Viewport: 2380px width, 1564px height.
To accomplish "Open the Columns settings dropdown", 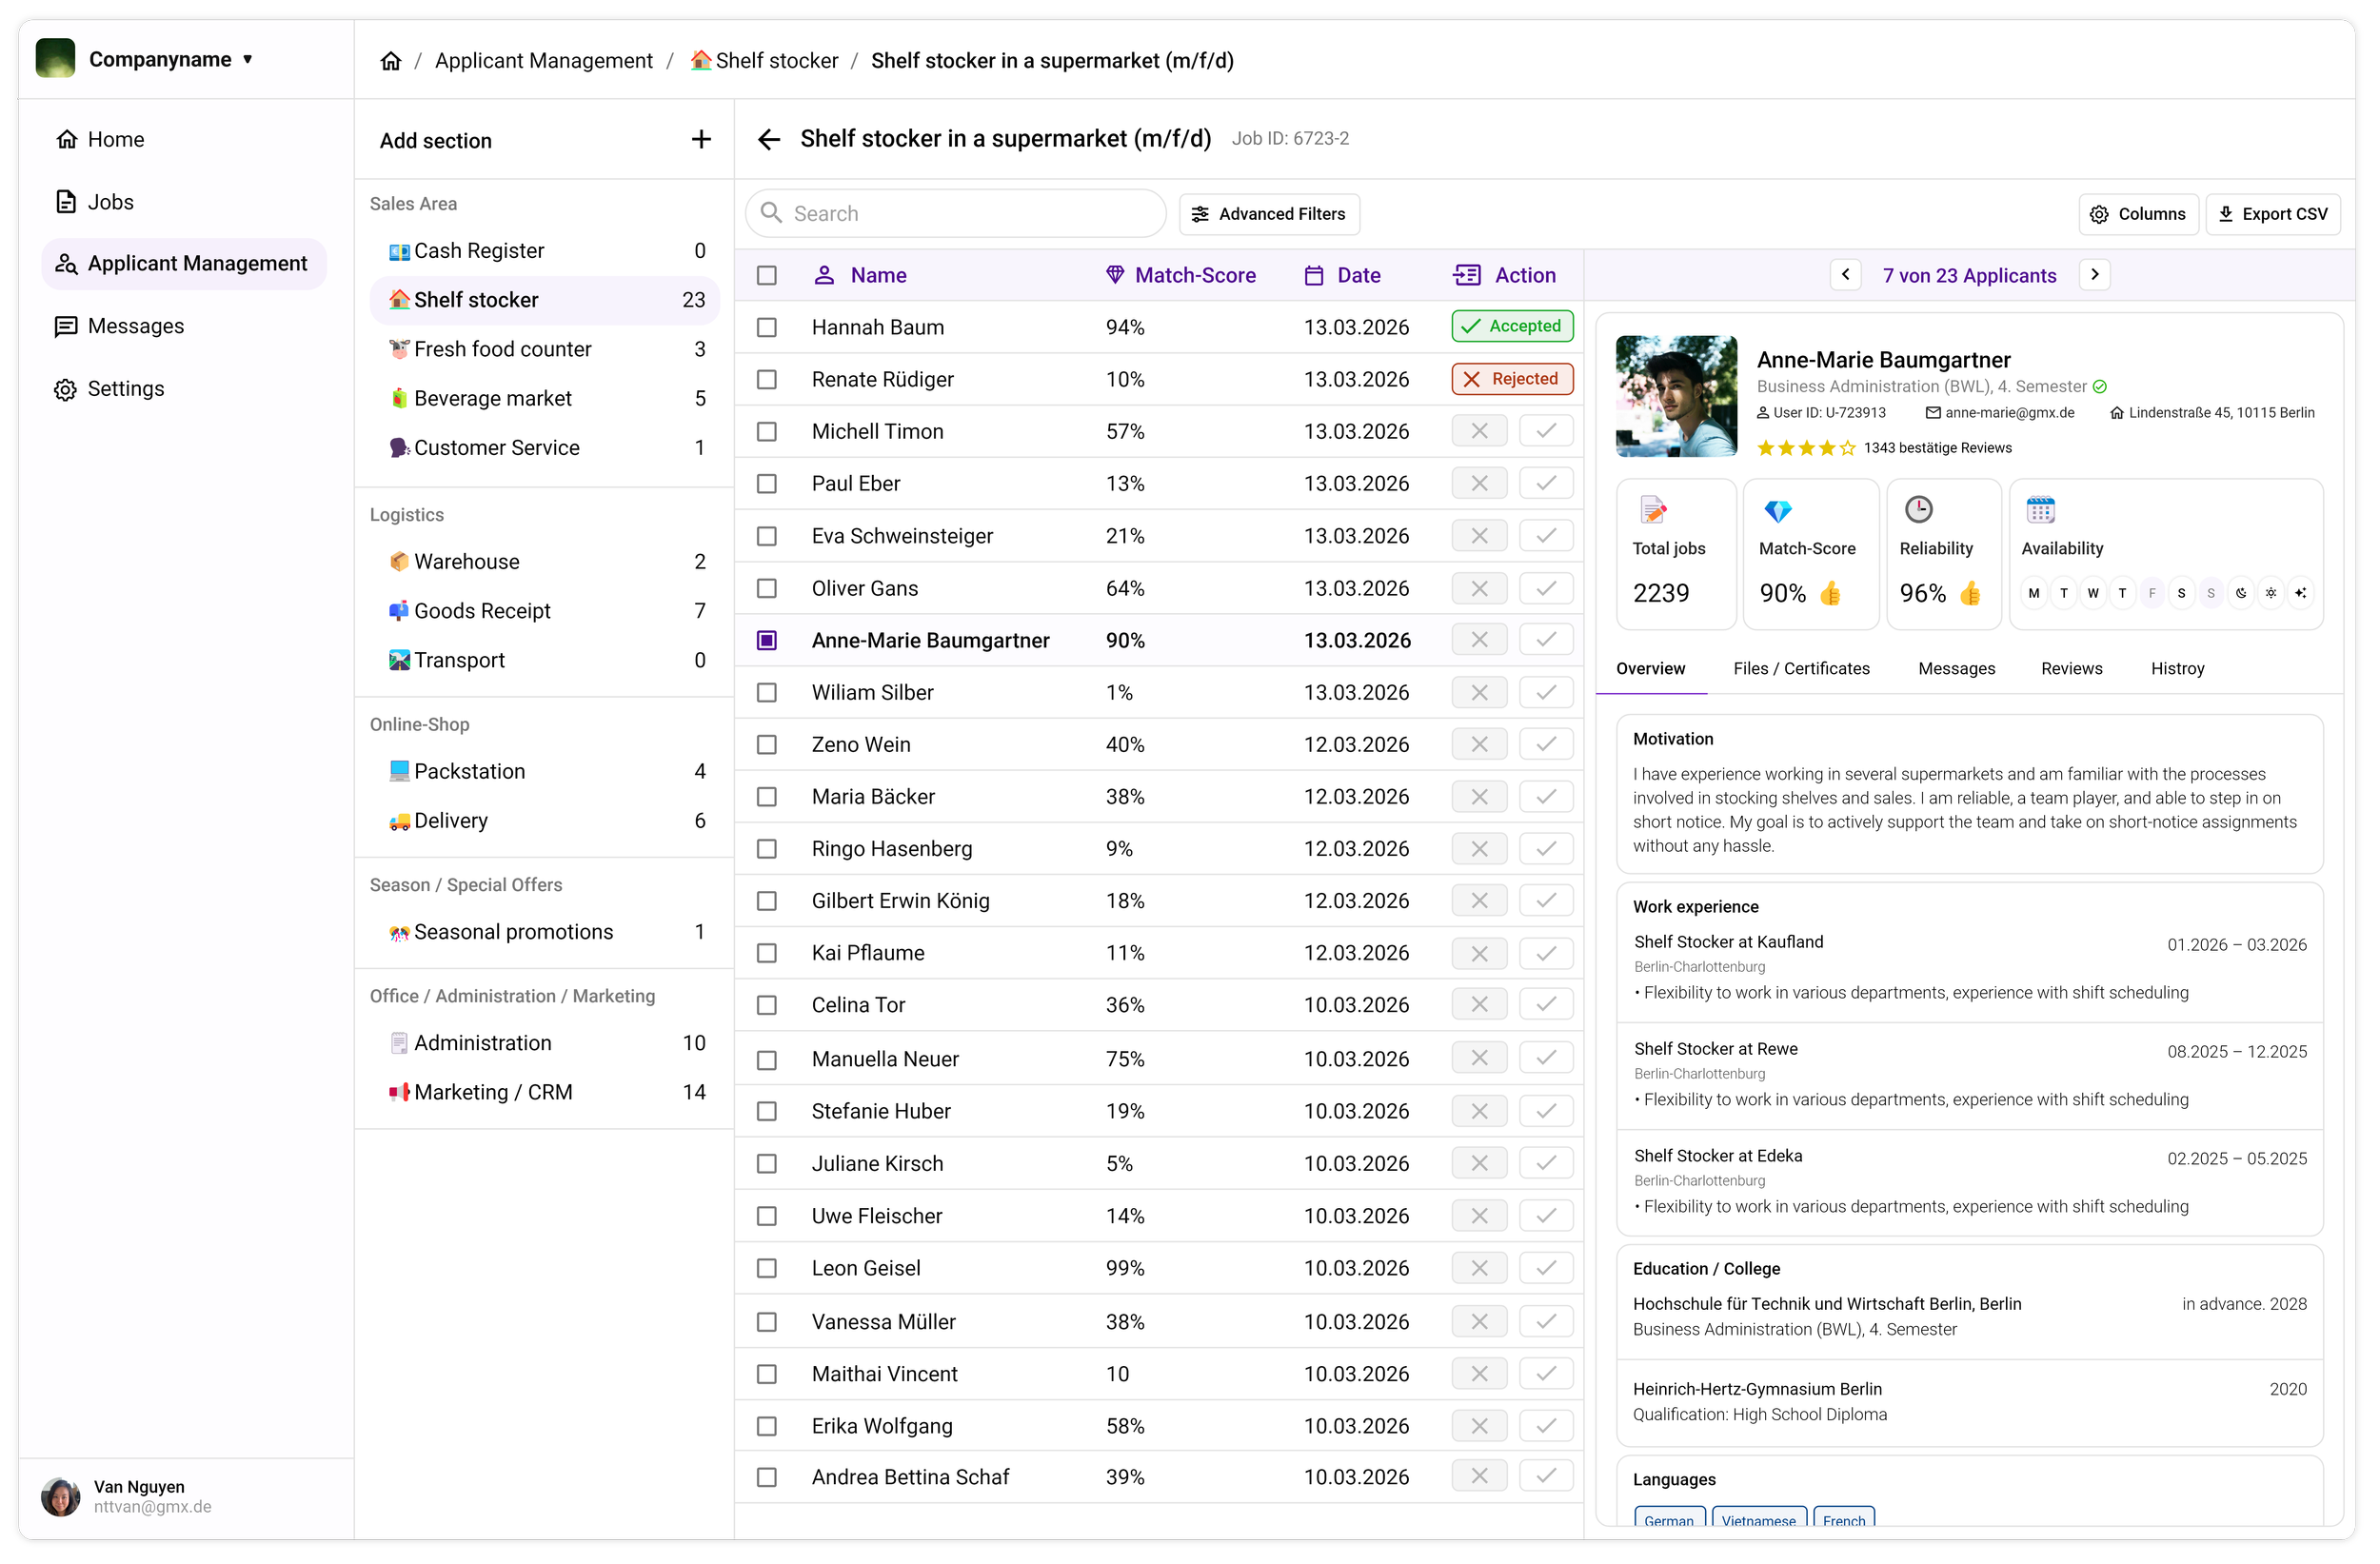I will pos(2137,214).
